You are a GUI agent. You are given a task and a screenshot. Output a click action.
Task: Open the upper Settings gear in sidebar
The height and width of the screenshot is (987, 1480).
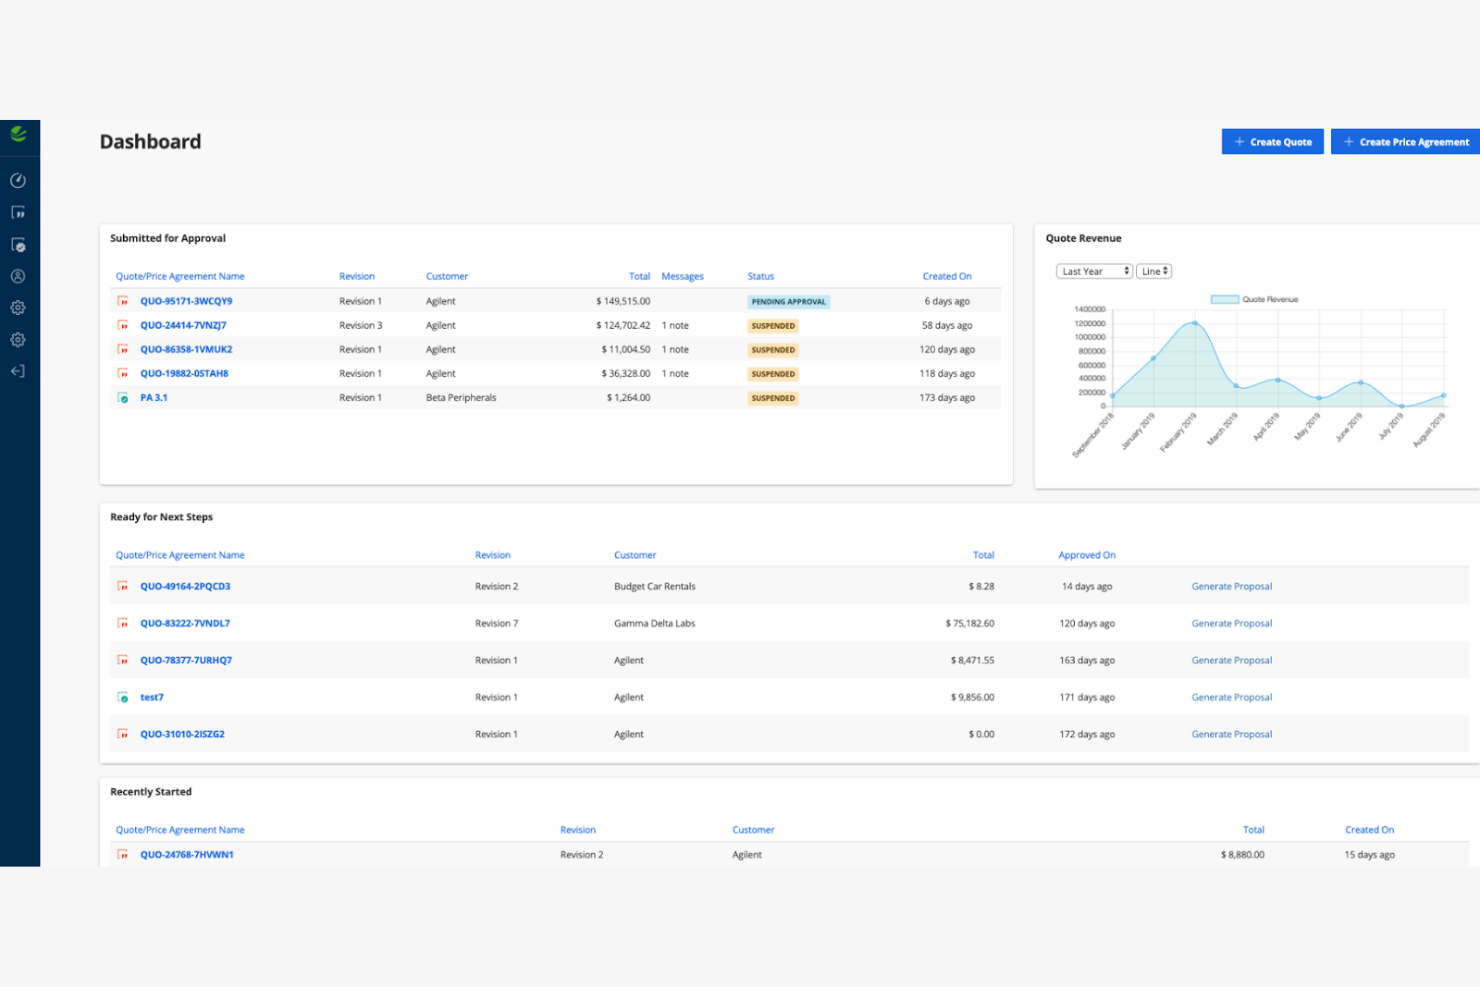point(18,307)
